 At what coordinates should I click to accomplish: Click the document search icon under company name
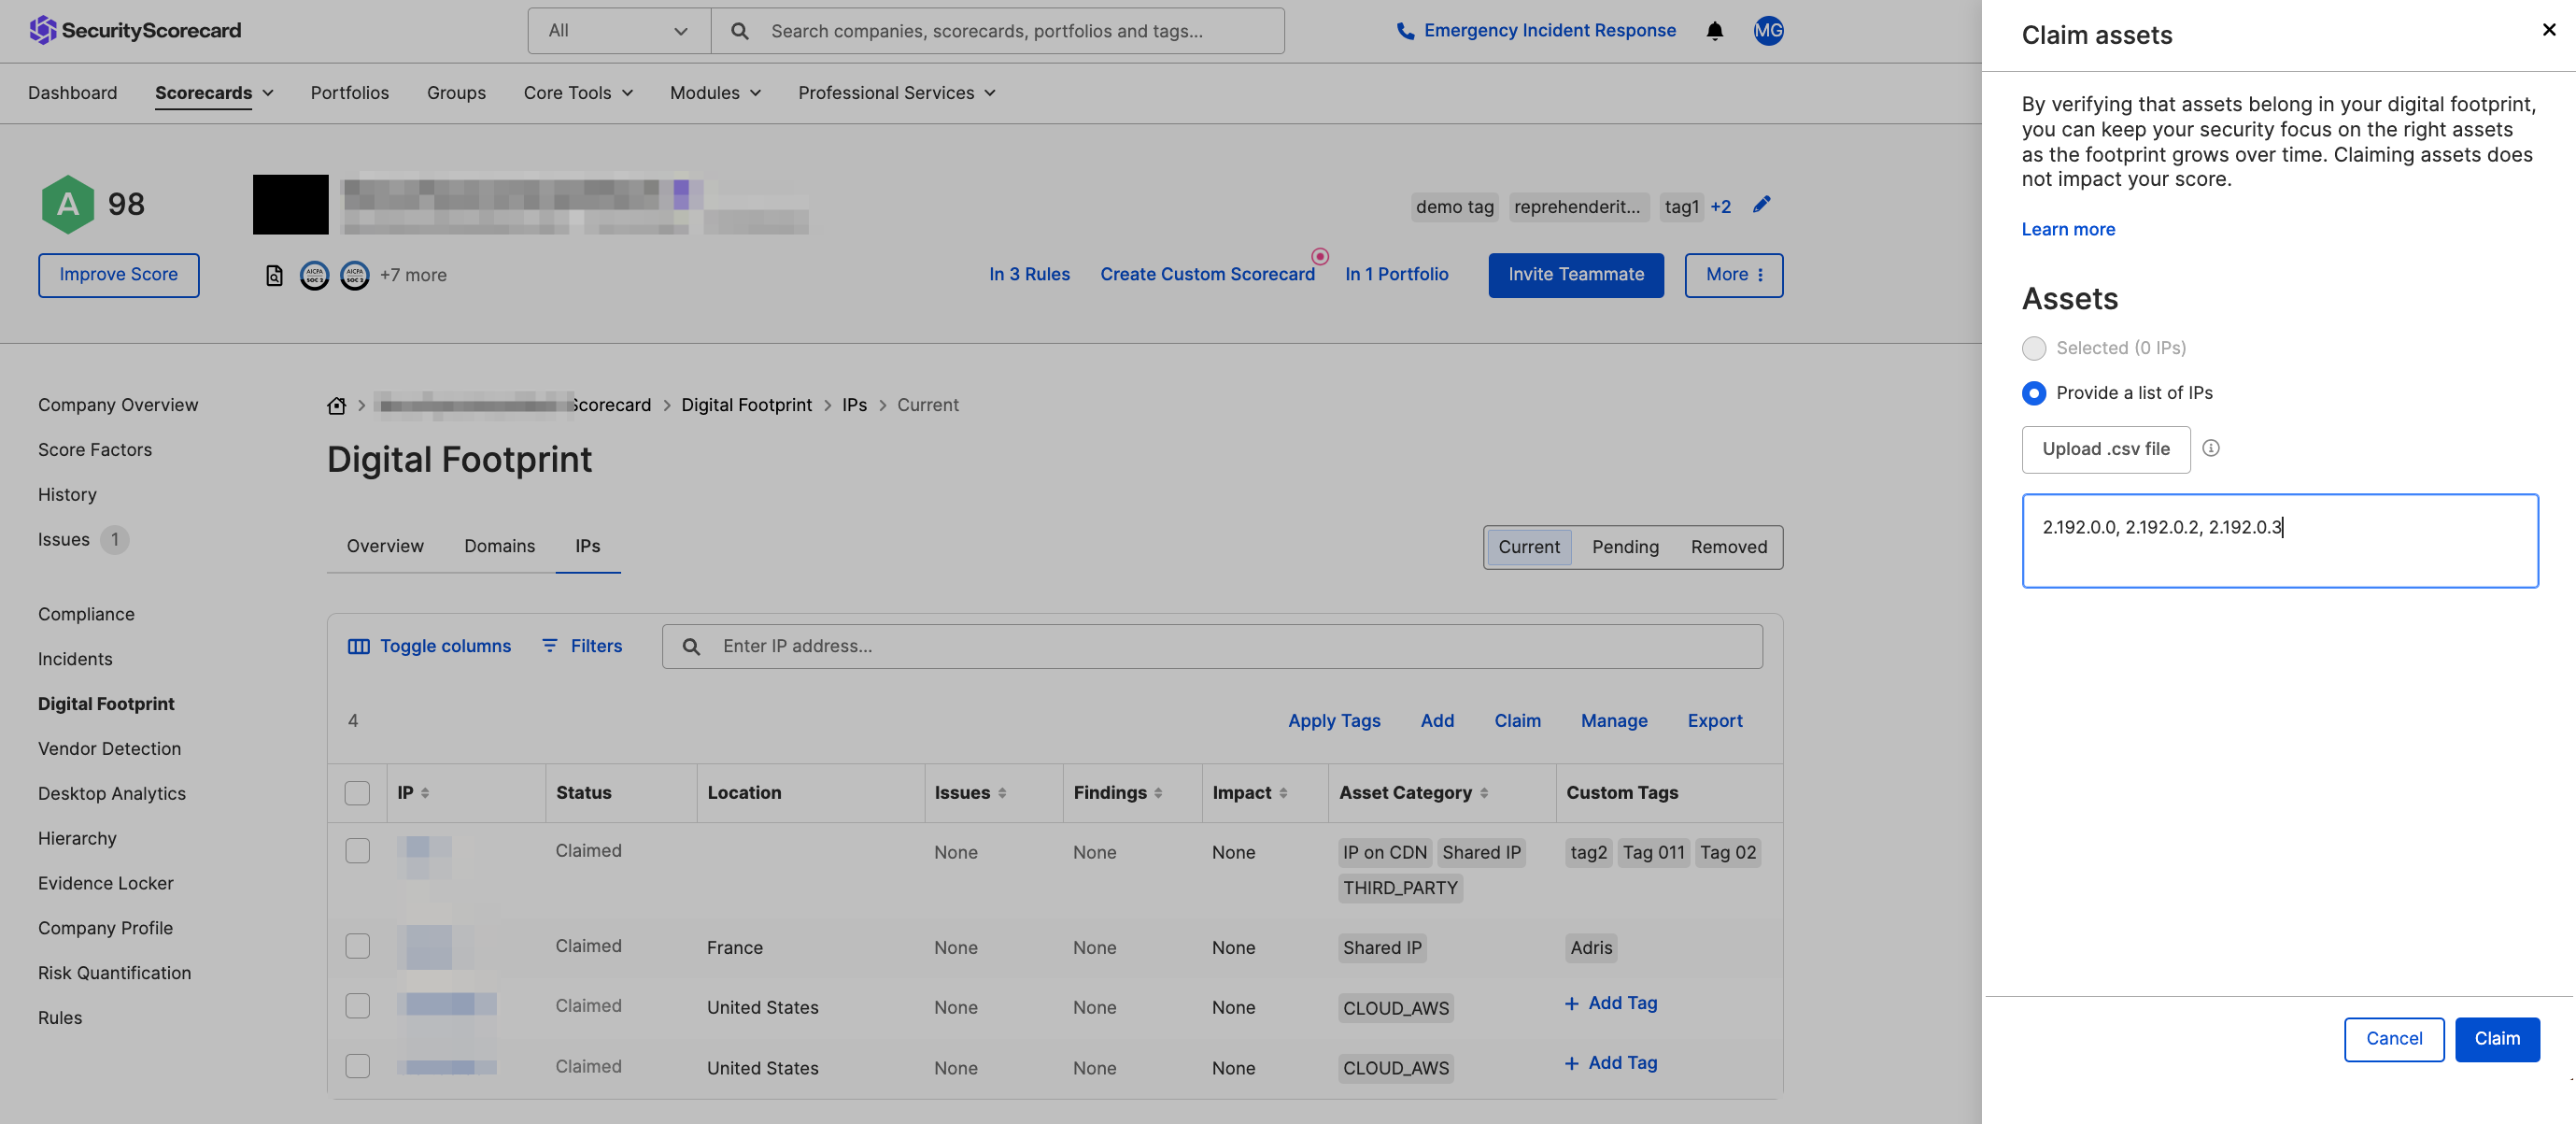[274, 275]
